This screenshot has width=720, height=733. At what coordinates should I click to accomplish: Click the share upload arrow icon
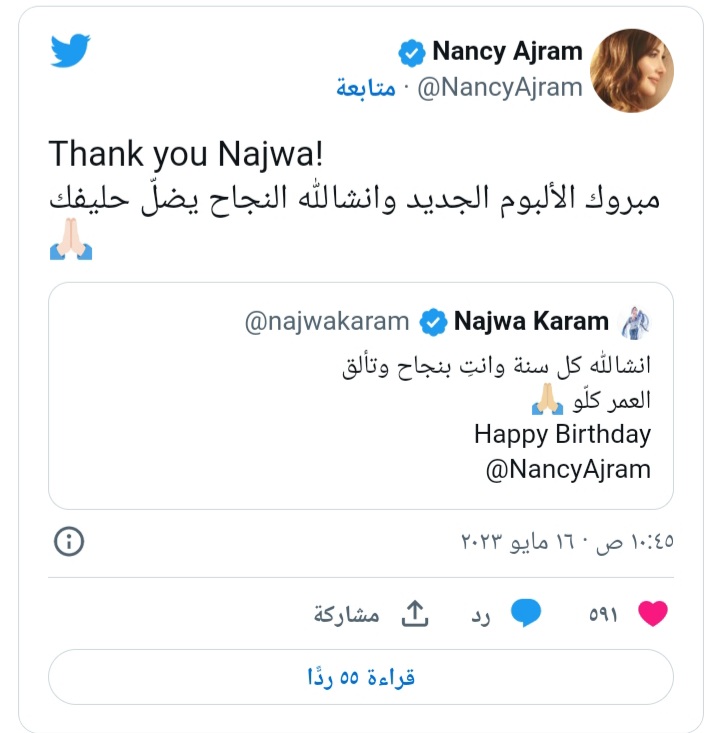[413, 614]
